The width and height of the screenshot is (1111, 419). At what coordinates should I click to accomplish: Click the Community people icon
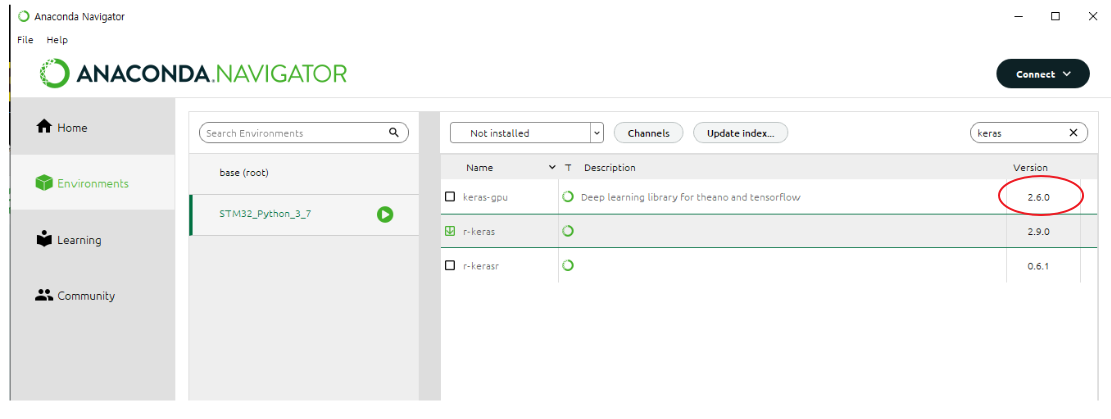(x=44, y=295)
